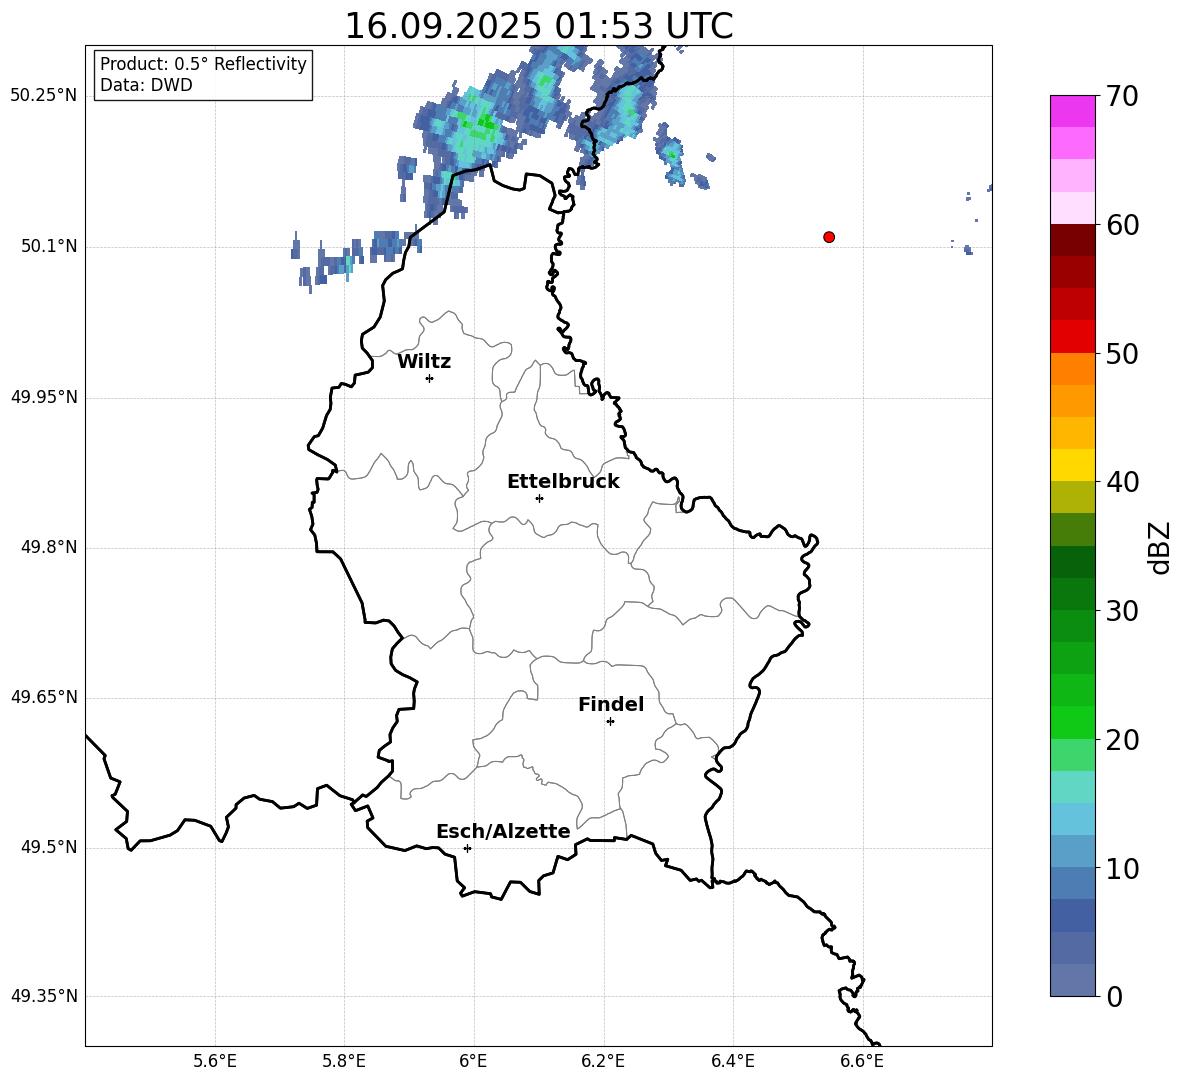Viewport: 1184px width, 1081px height.
Task: Click the 6°E longitude label
Action: (x=473, y=1061)
